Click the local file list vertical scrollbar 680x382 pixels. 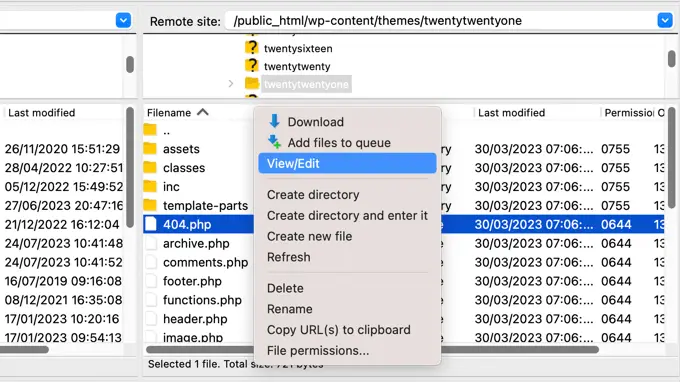click(x=130, y=167)
